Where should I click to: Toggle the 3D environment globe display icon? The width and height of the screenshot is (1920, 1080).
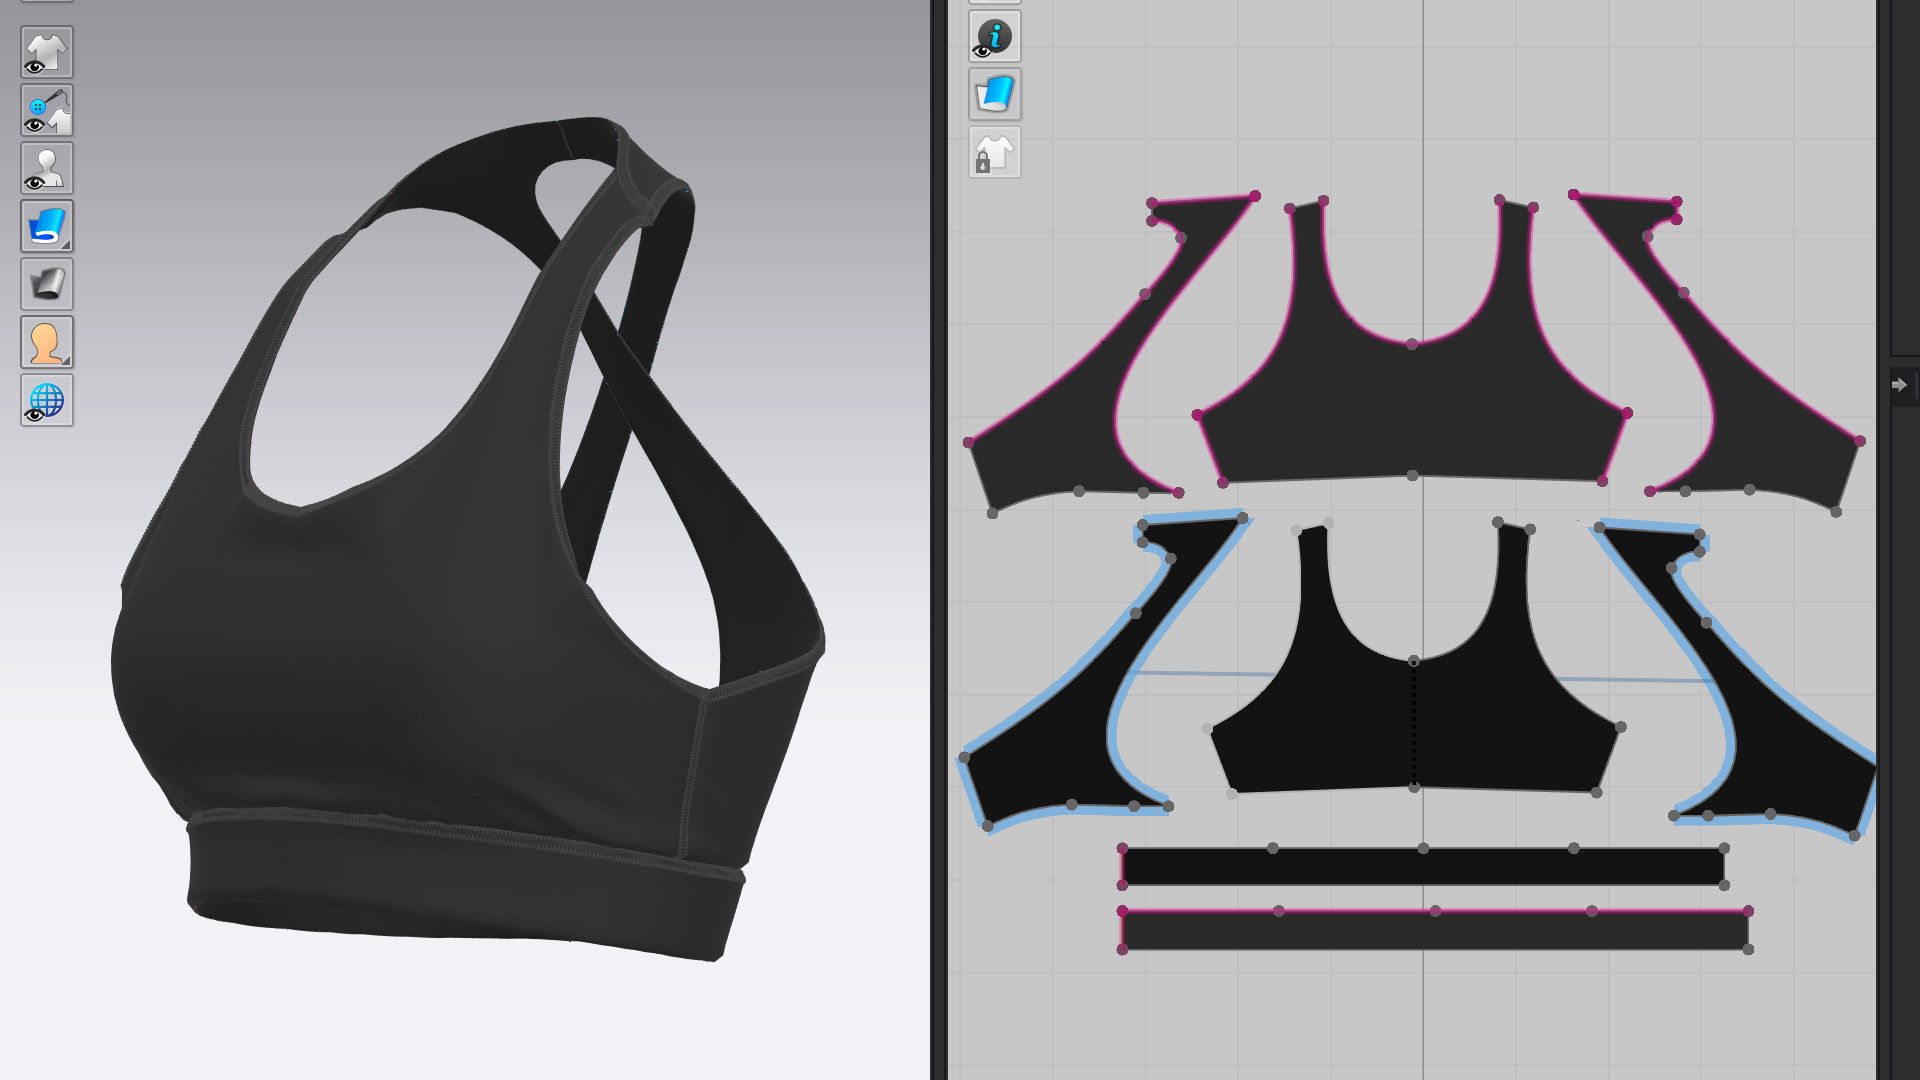[x=47, y=400]
